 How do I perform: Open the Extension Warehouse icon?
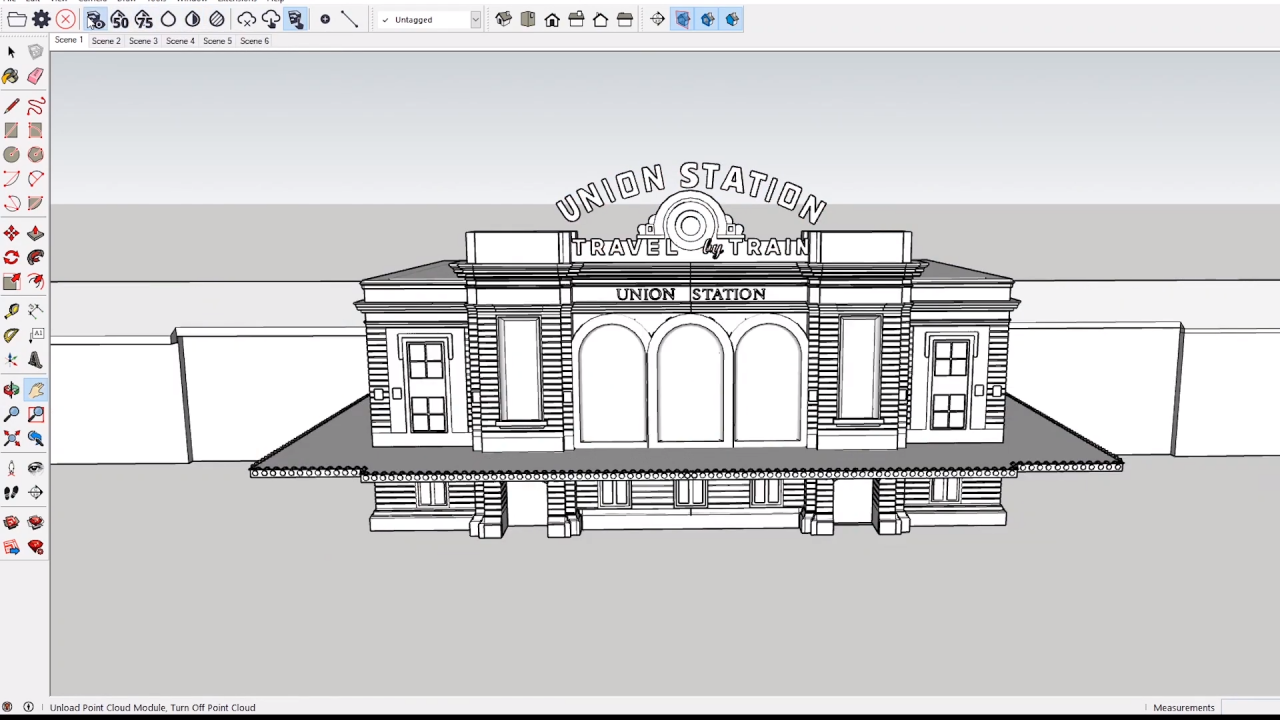click(x=35, y=522)
